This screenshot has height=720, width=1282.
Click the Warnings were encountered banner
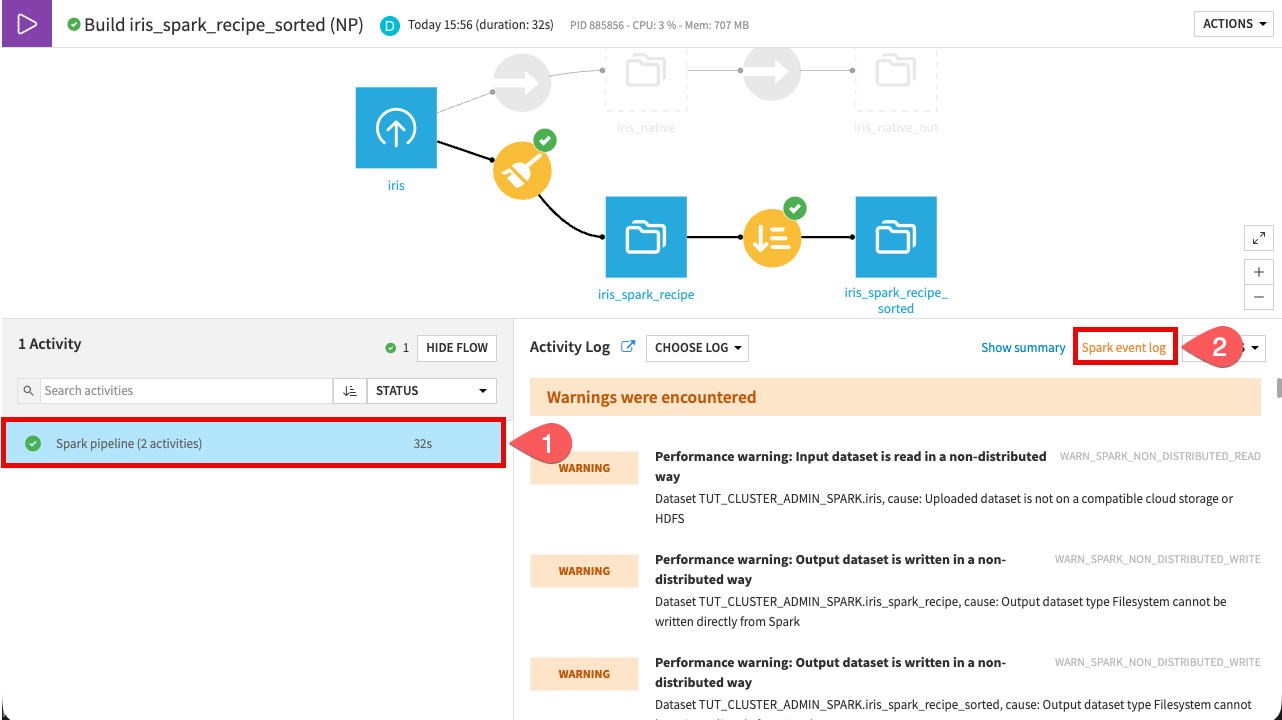point(895,397)
